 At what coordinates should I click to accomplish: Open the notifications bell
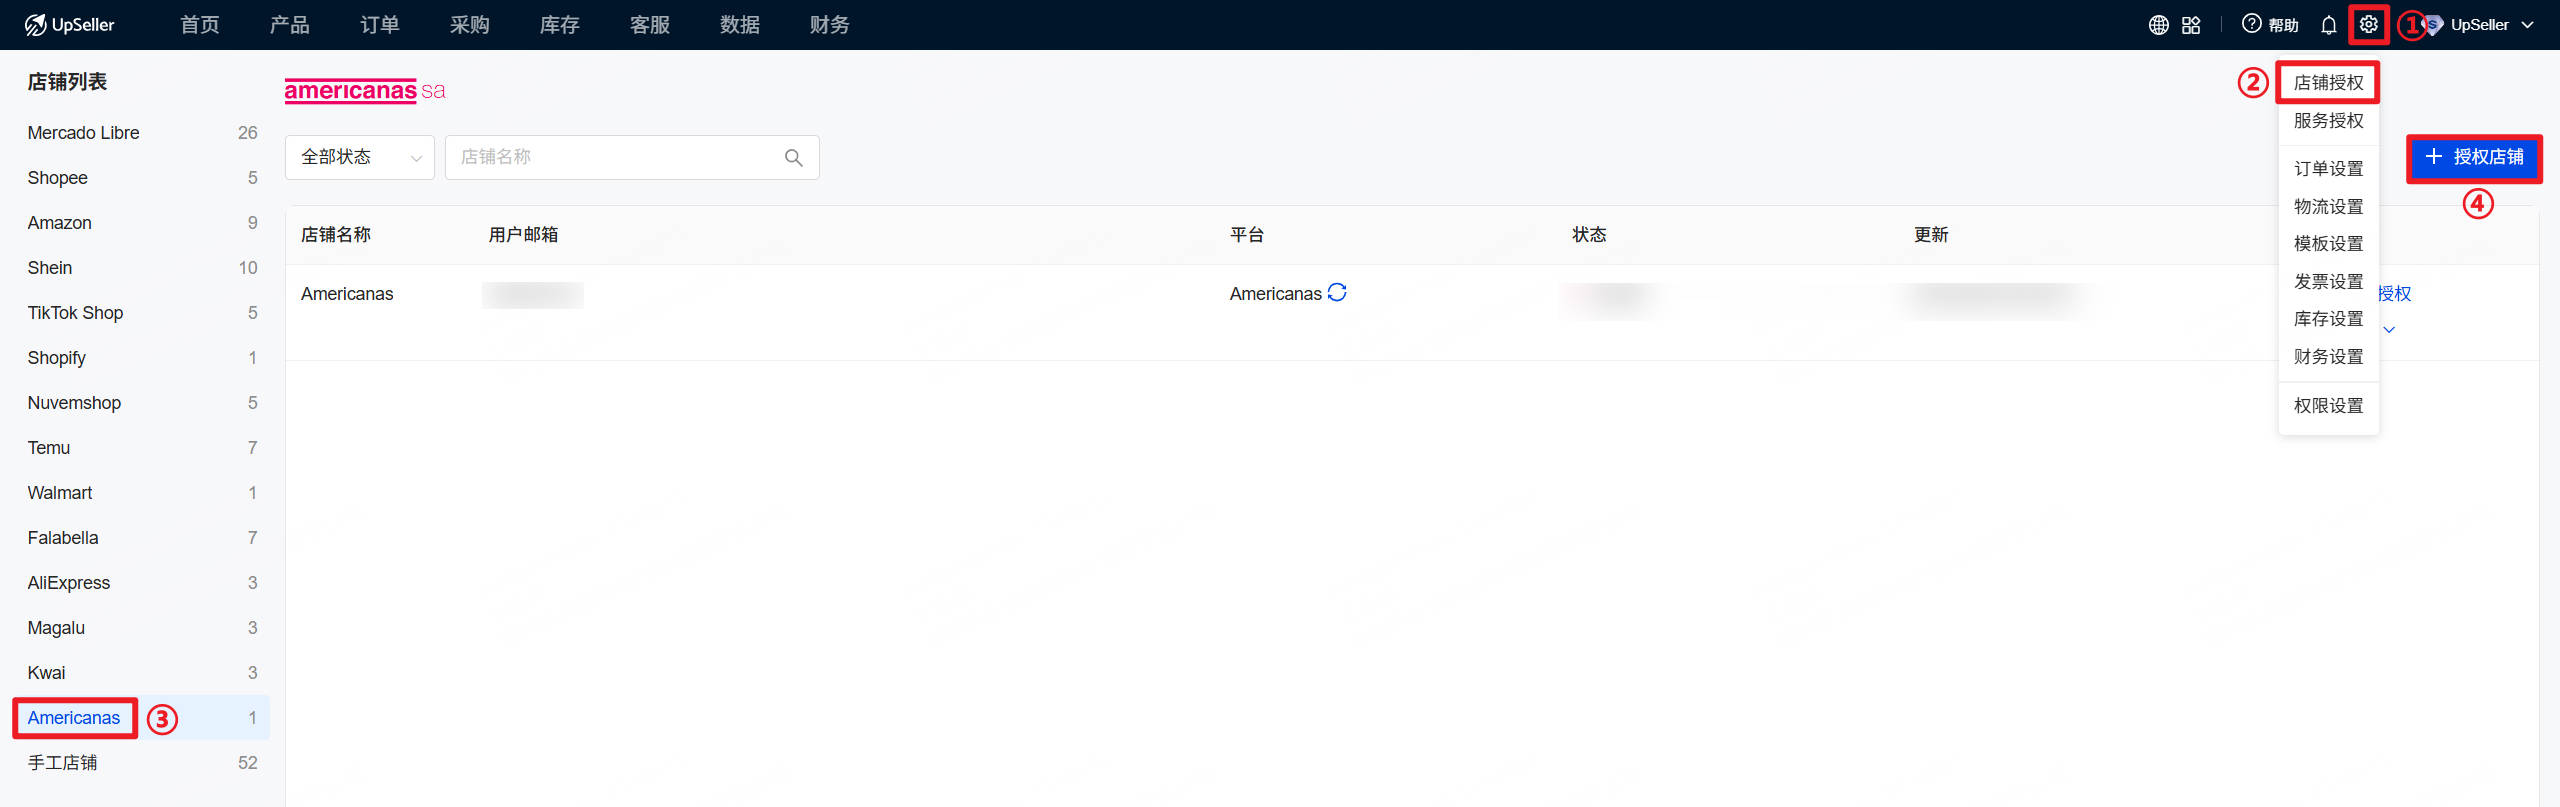coord(2329,25)
